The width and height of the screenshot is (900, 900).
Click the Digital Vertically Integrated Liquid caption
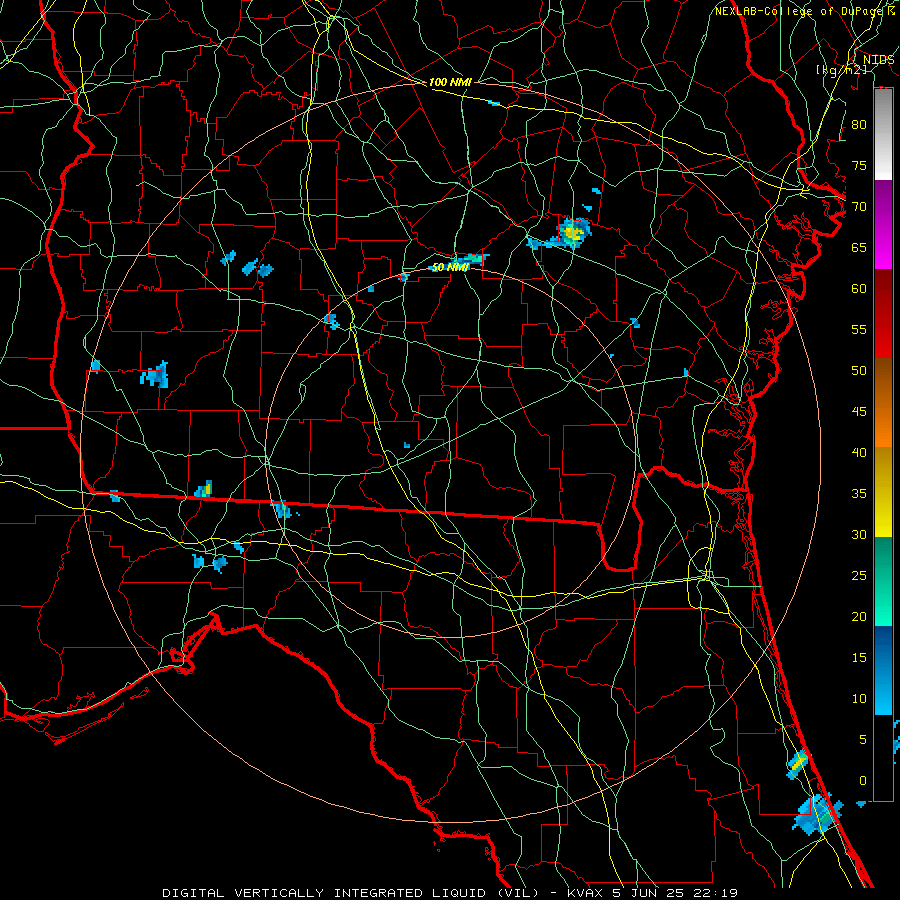[x=449, y=893]
